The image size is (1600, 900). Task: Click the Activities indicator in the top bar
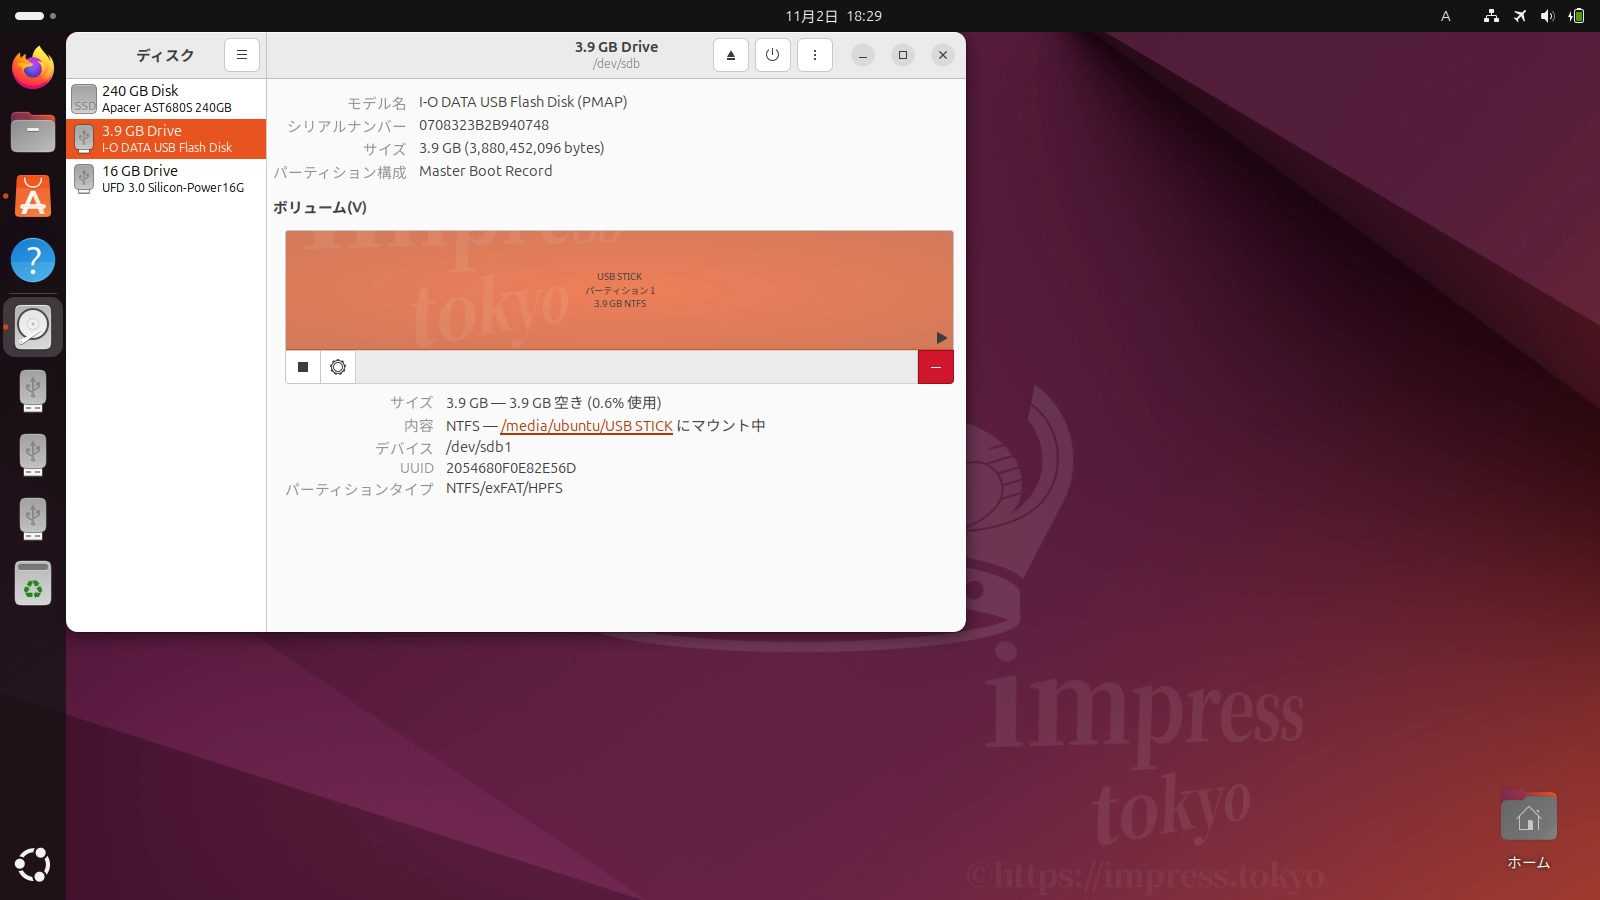pos(35,16)
